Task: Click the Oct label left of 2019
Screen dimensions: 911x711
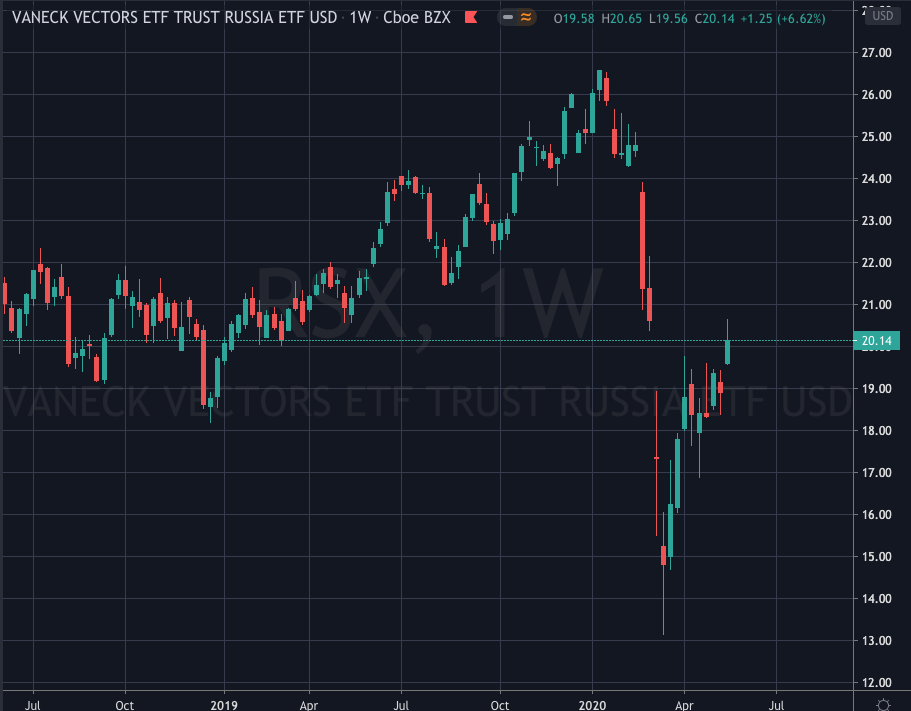Action: coord(124,705)
